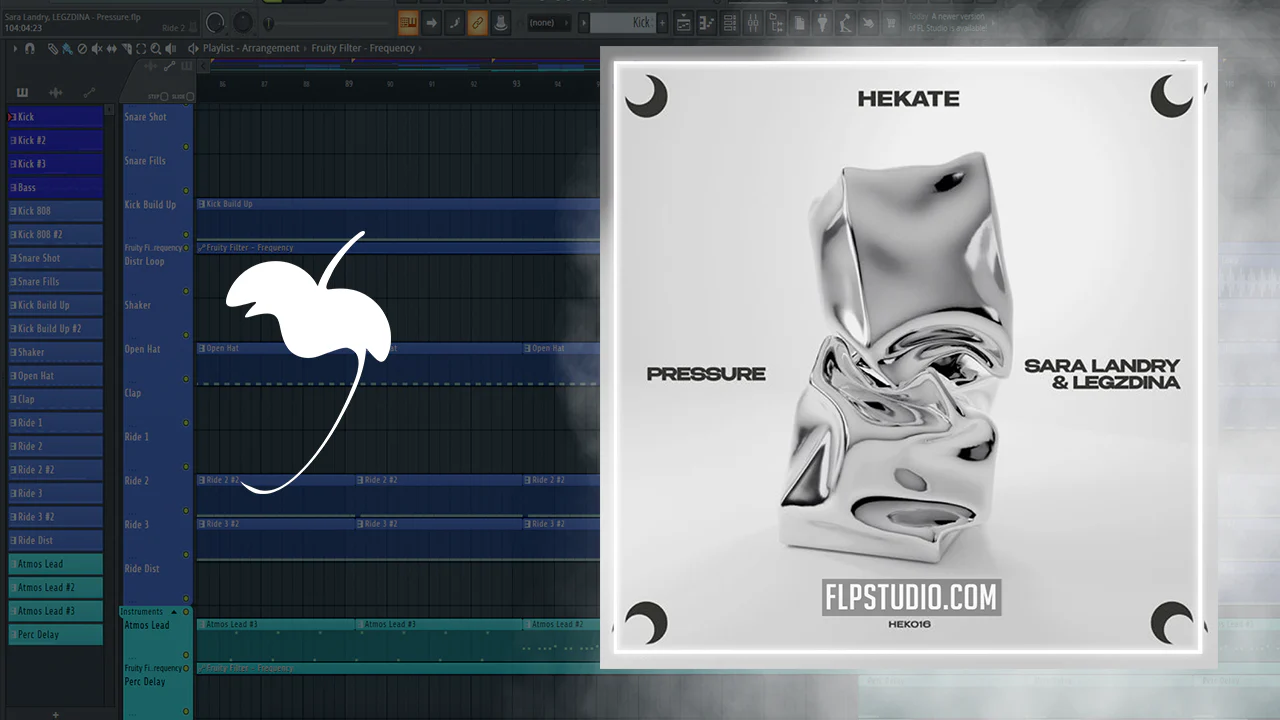Viewport: 1280px width, 720px height.
Task: Mute the Shaker track
Action: tap(186, 335)
